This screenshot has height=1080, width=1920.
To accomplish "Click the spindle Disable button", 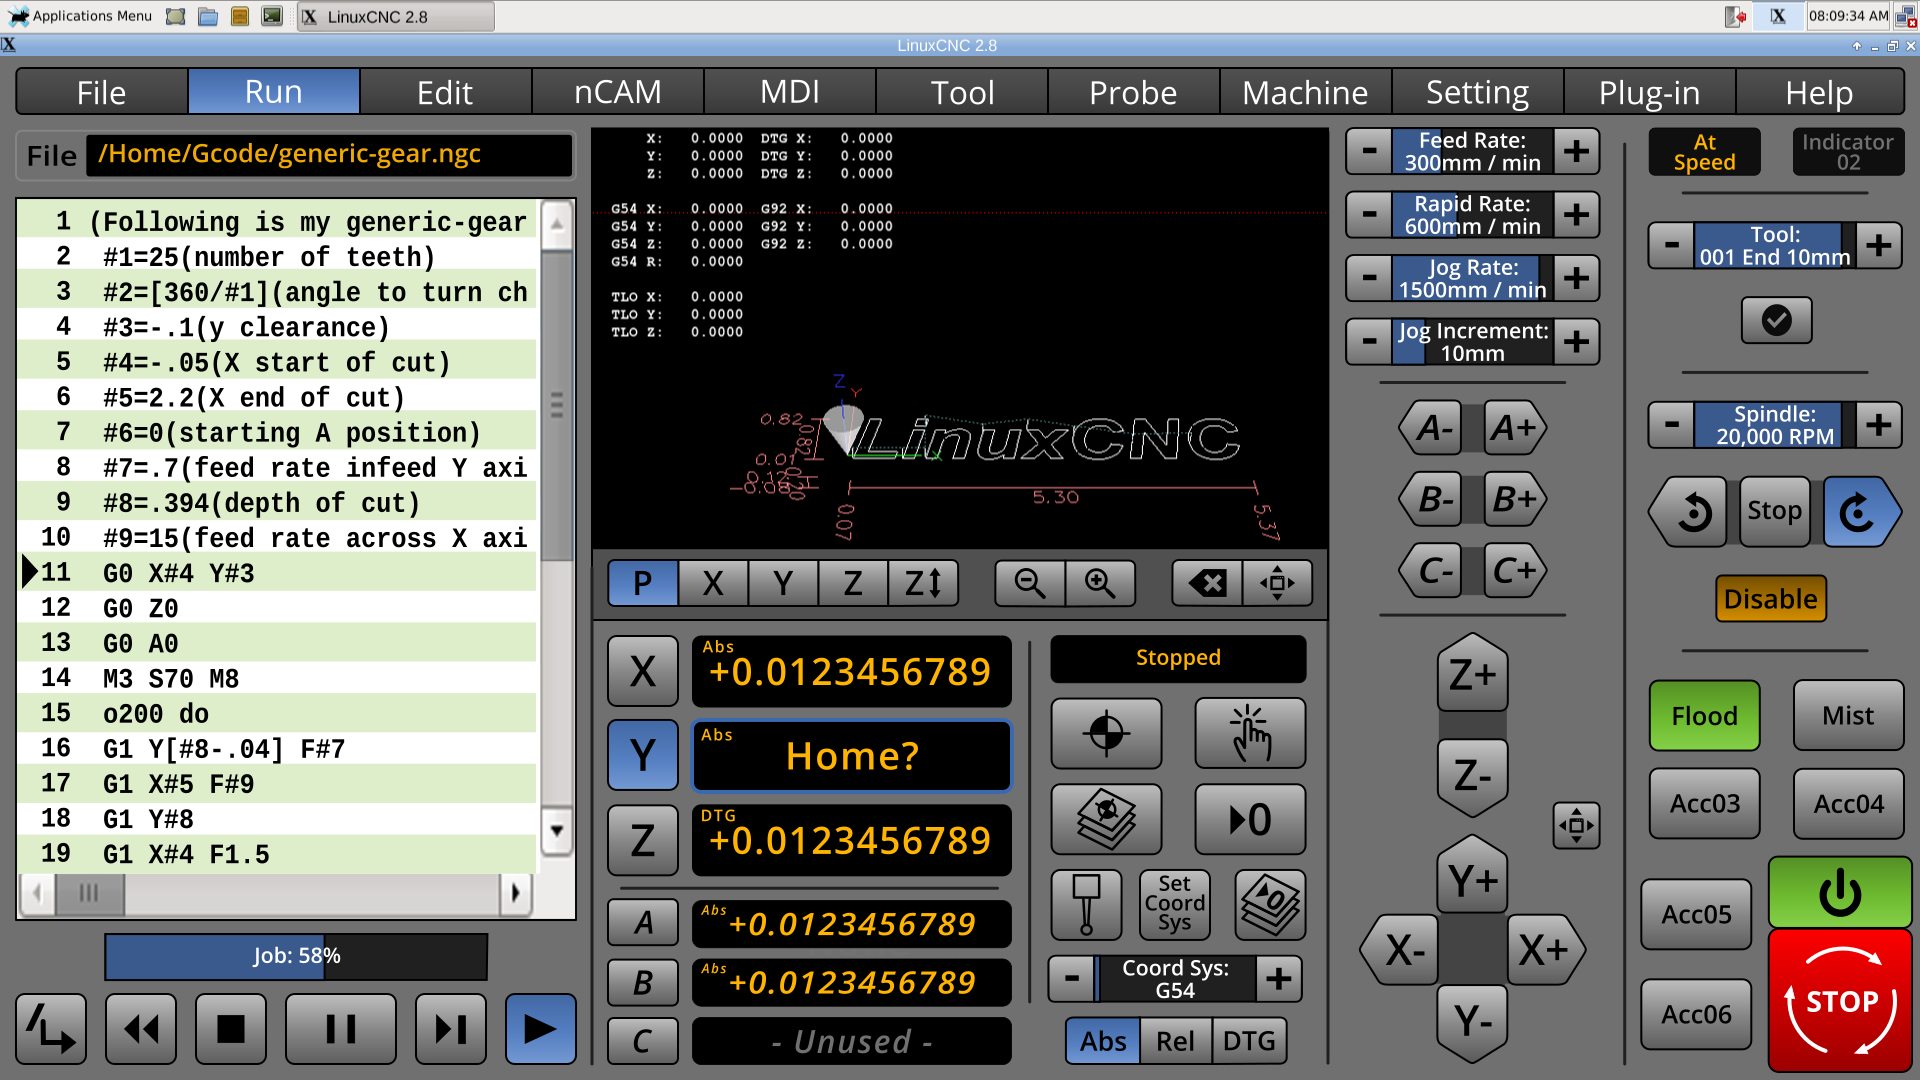I will 1770,599.
